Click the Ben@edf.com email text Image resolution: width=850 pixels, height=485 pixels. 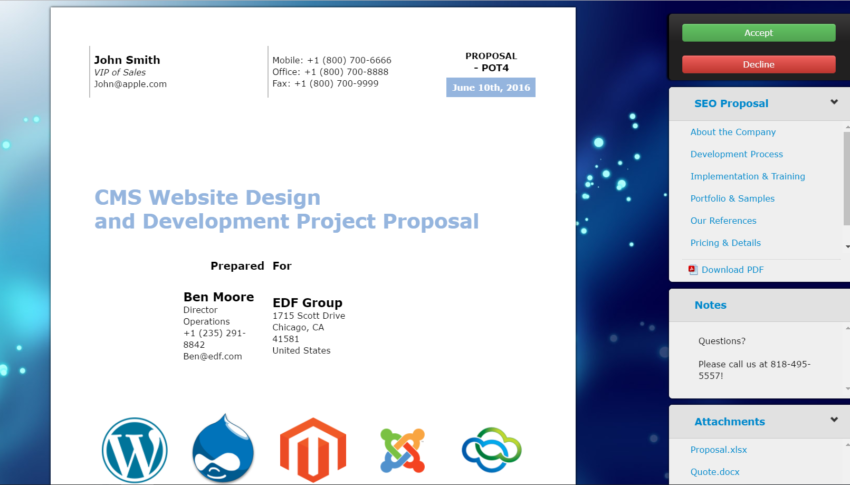[x=212, y=356]
